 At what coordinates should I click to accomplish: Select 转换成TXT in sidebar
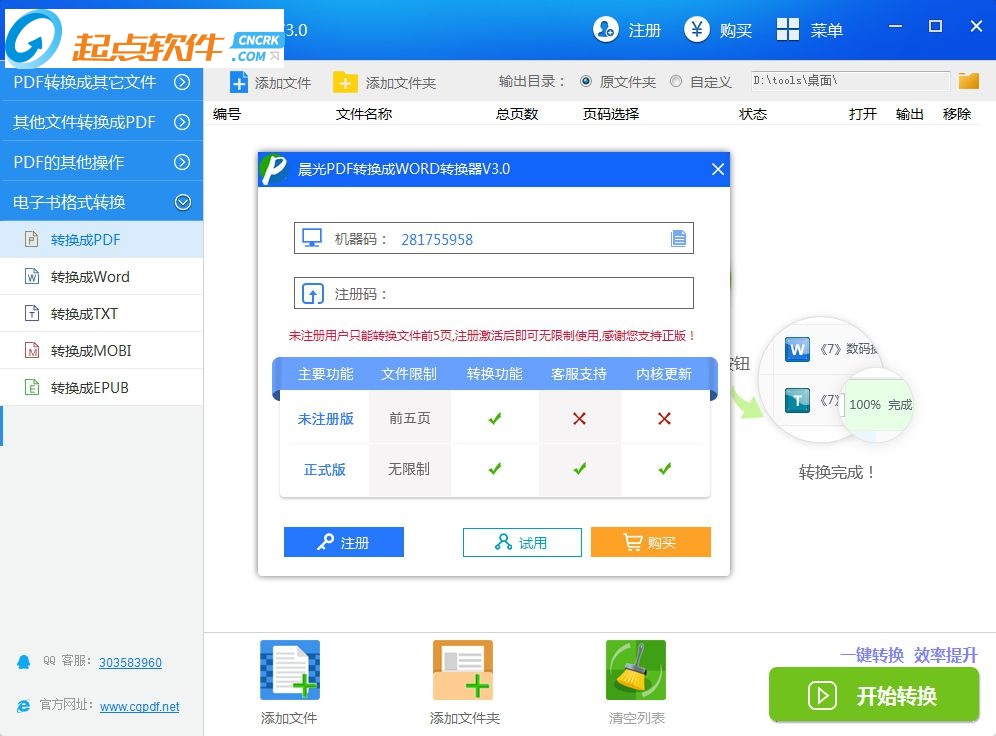(x=102, y=313)
